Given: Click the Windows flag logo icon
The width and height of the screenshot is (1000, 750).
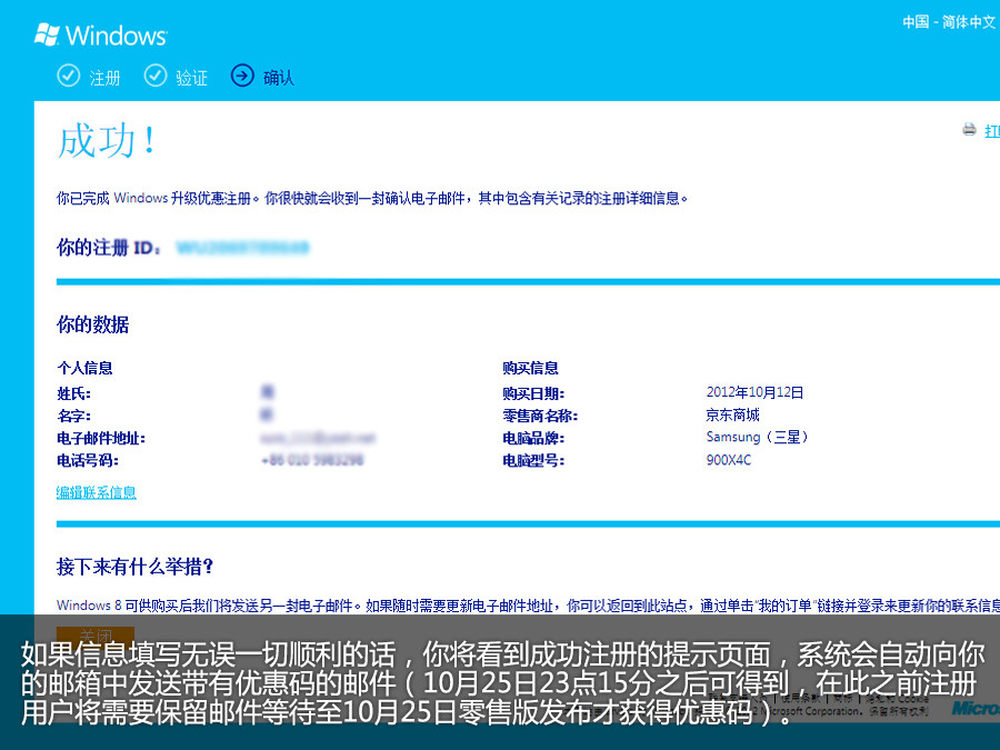Looking at the screenshot, I should (47, 34).
